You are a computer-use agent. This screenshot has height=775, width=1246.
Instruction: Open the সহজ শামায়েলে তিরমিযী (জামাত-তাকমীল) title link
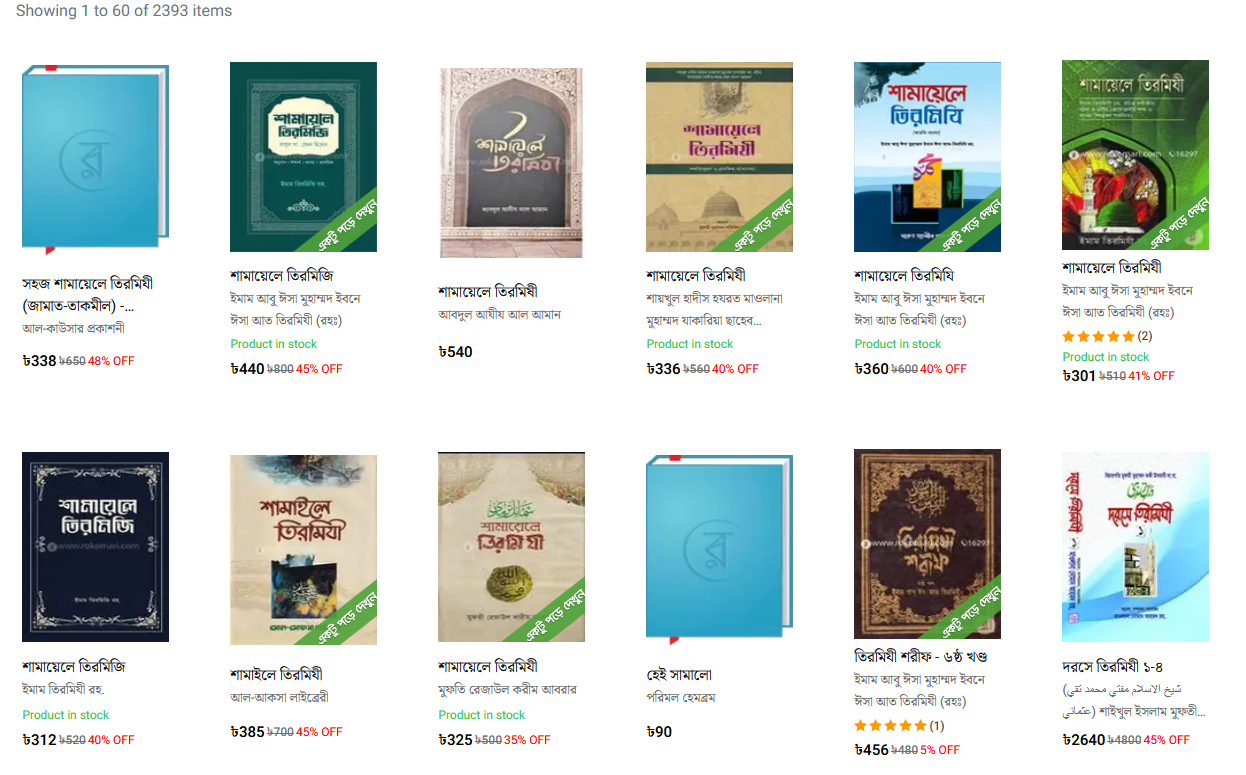pyautogui.click(x=87, y=294)
